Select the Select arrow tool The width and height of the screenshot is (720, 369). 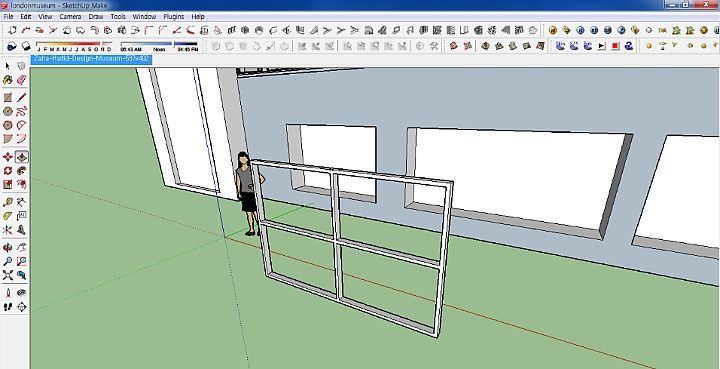click(8, 66)
